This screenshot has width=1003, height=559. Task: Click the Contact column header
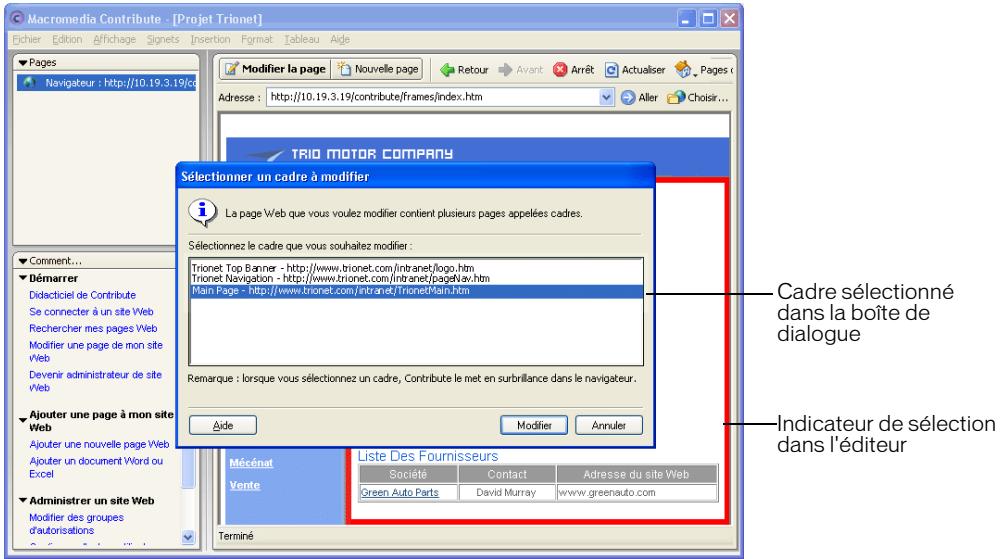click(x=507, y=474)
